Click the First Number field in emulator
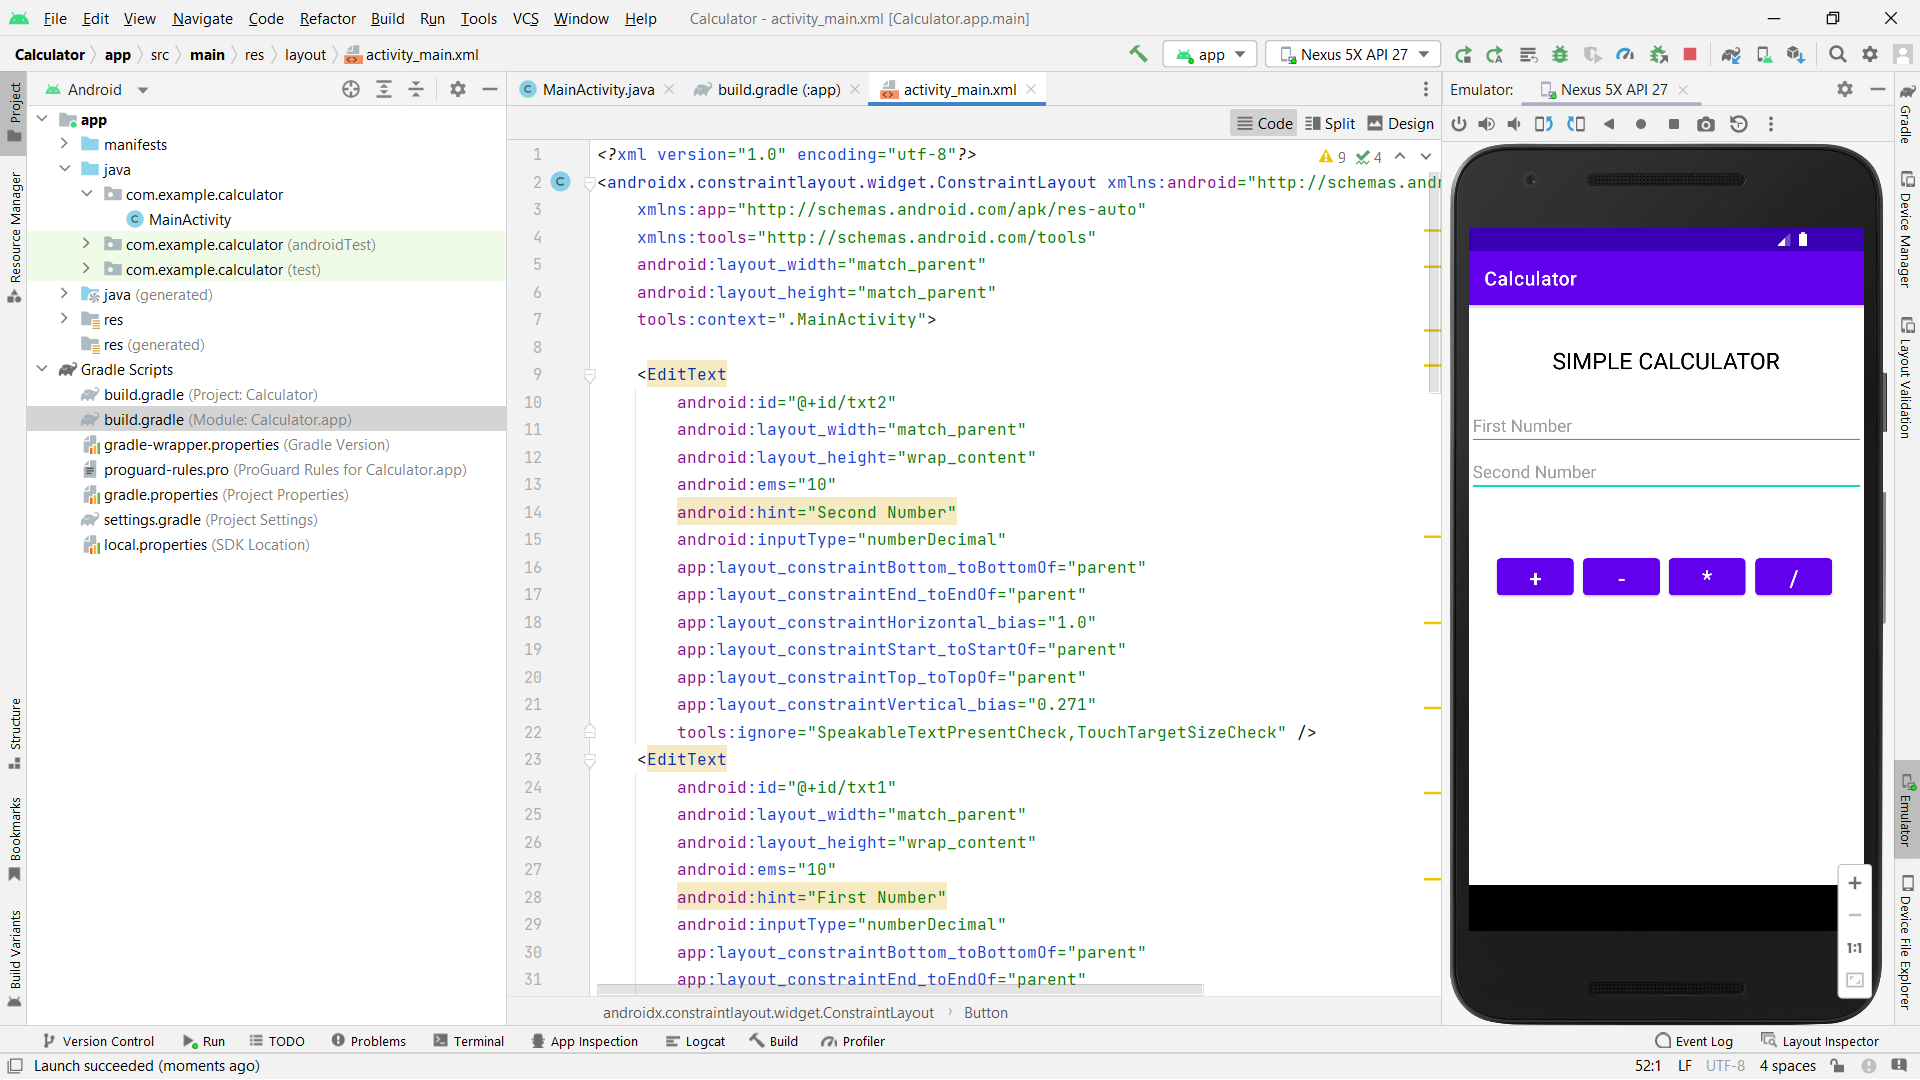This screenshot has width=1920, height=1080. coord(1665,426)
